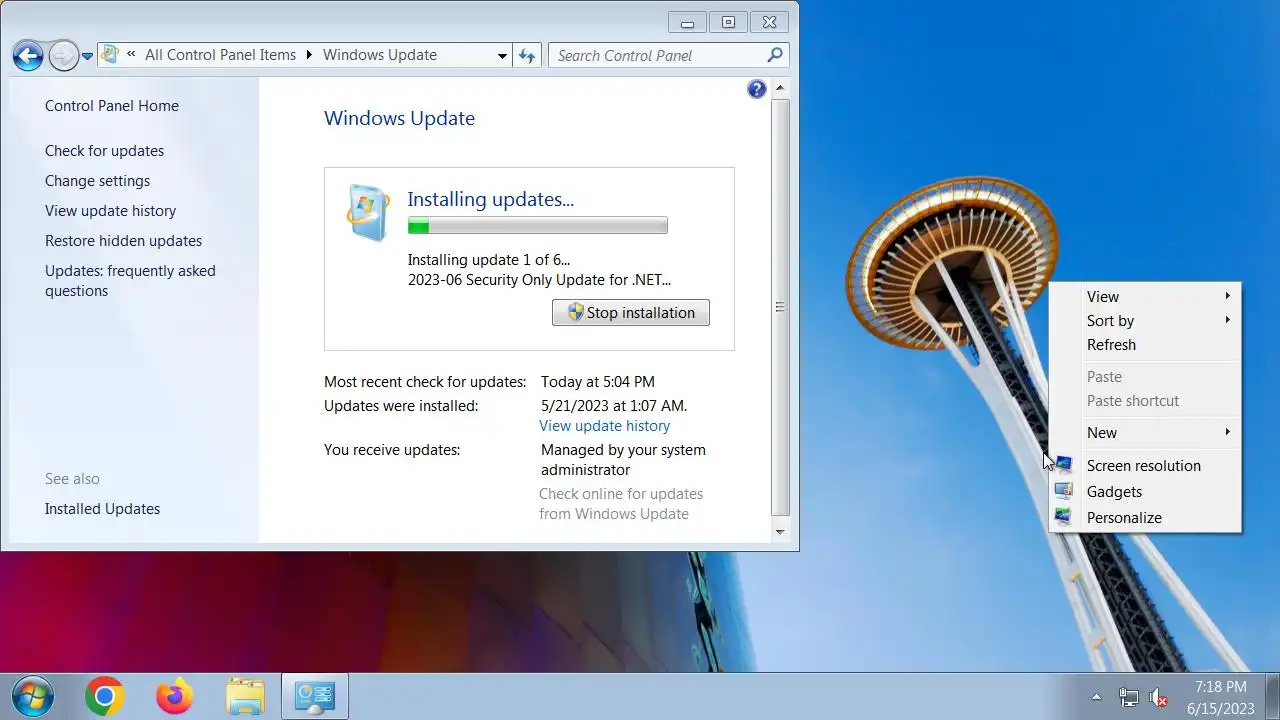
Task: Open Updates frequently asked questions link
Action: 130,281
